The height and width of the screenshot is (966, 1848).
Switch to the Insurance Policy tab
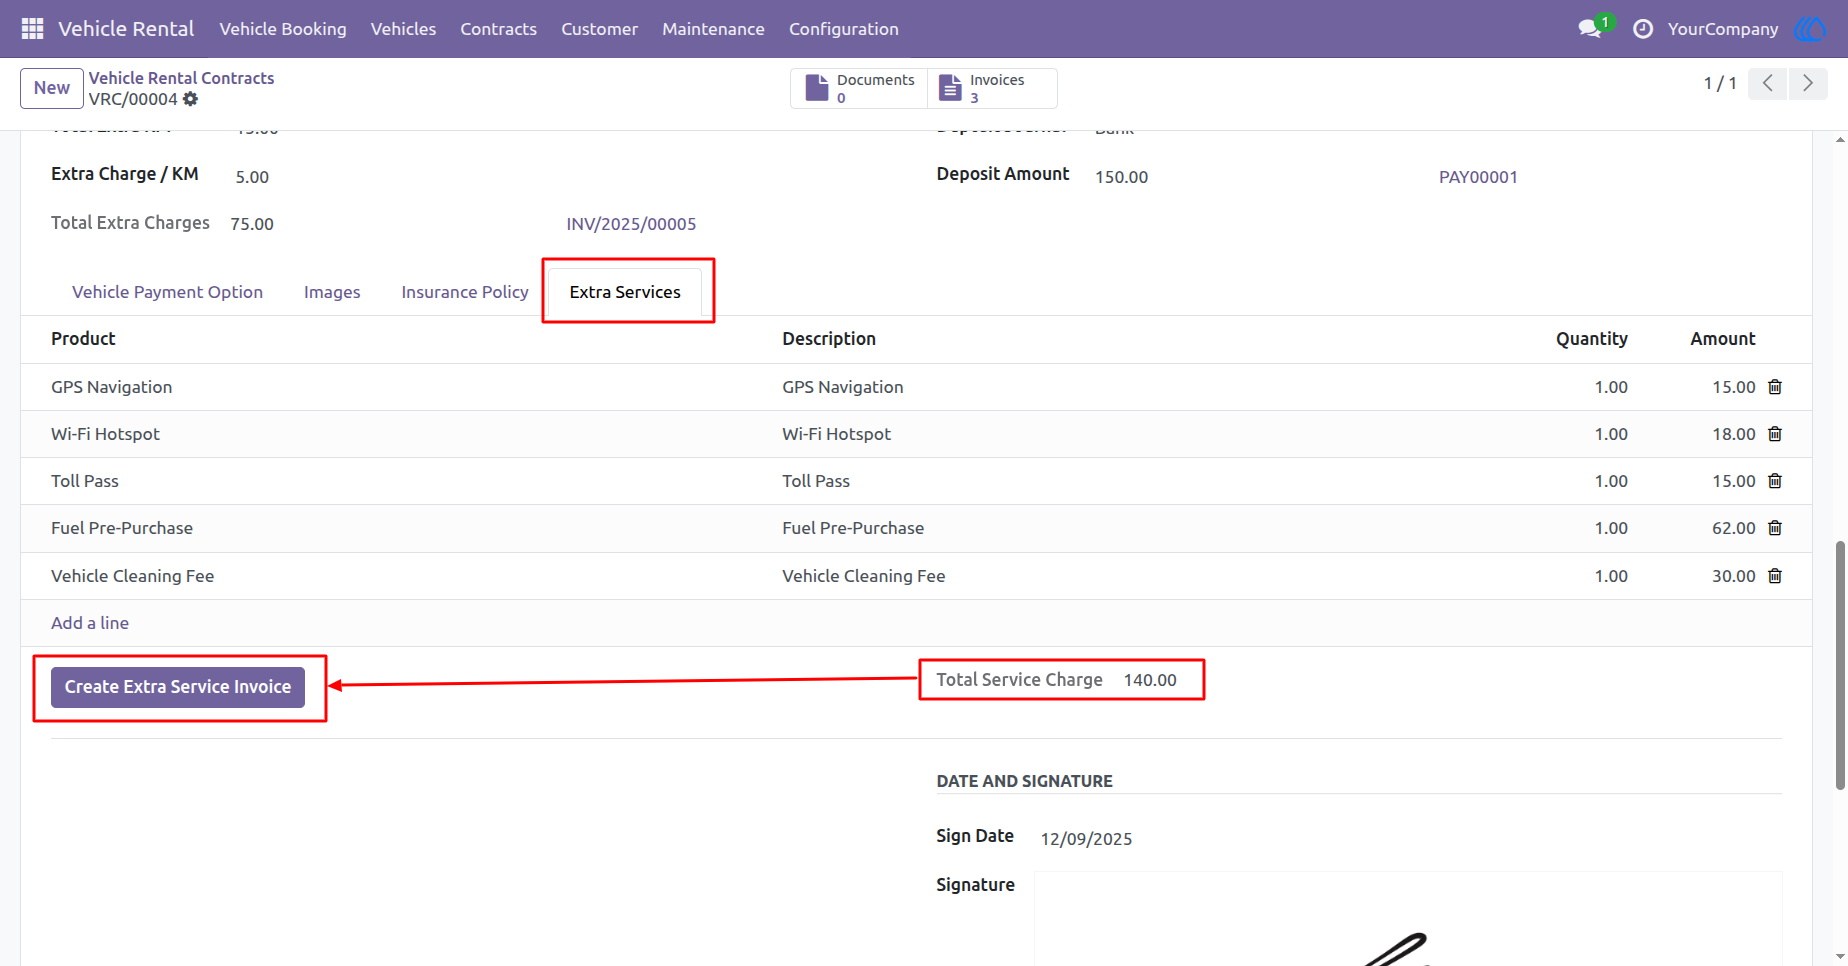tap(465, 292)
